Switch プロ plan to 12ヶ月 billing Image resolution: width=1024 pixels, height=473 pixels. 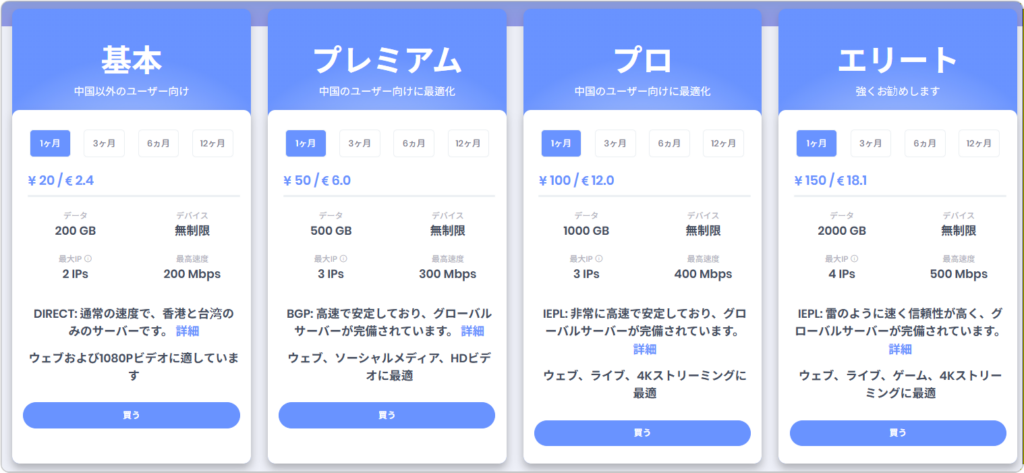pyautogui.click(x=723, y=143)
